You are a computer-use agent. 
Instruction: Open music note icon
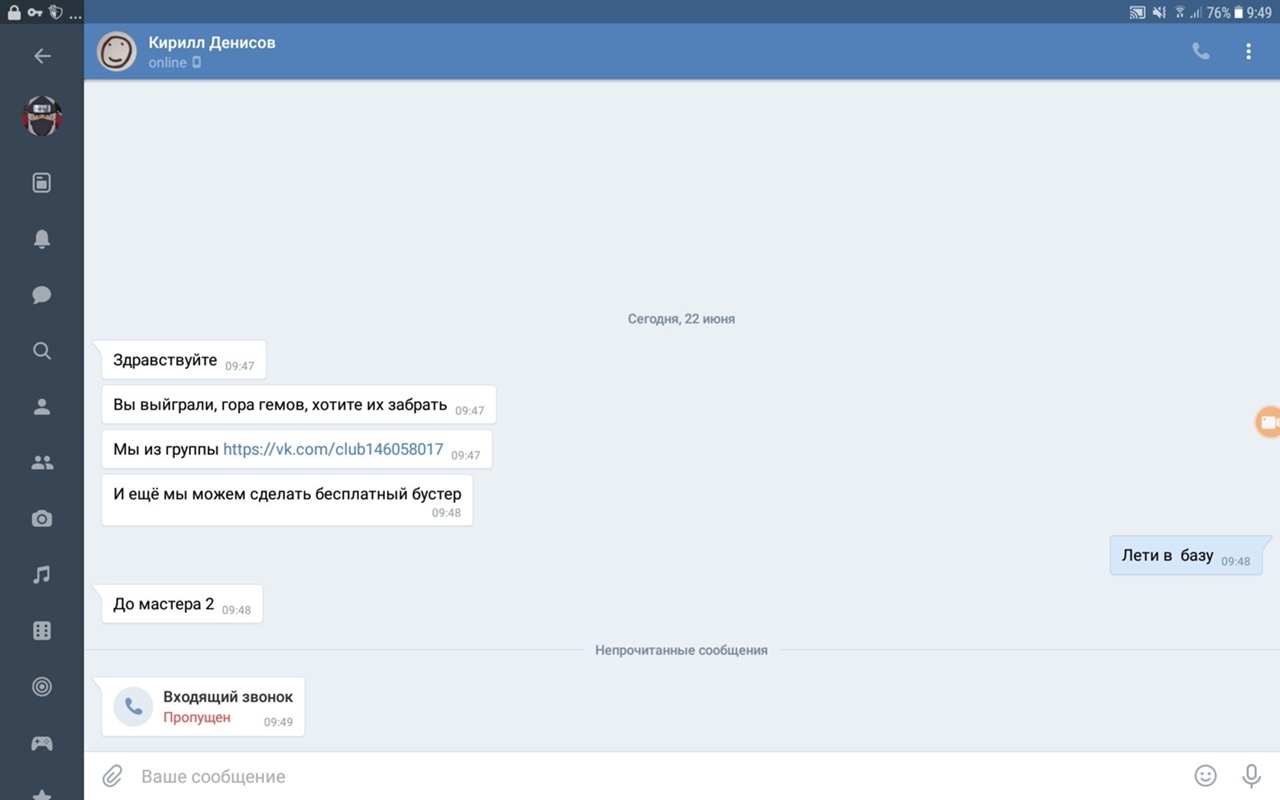click(x=42, y=575)
